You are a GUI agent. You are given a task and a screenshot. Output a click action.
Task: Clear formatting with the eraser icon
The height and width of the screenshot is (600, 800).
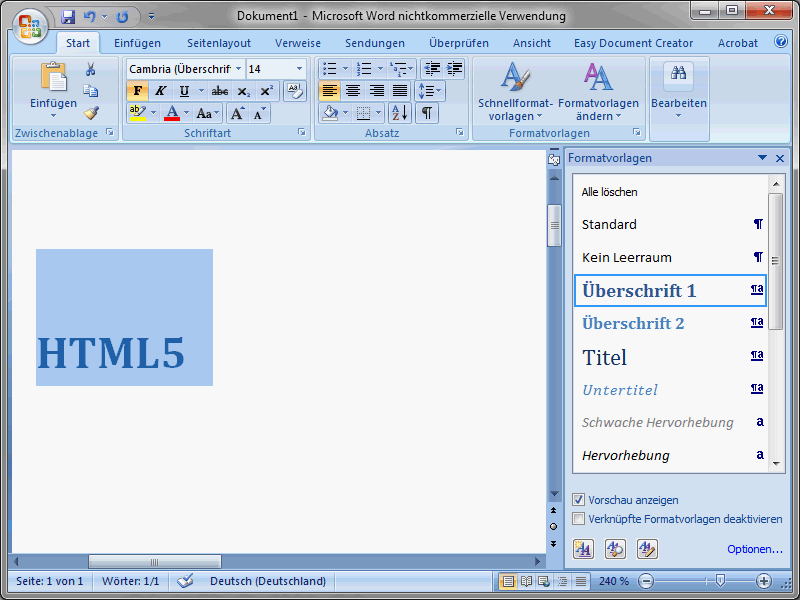click(x=295, y=91)
